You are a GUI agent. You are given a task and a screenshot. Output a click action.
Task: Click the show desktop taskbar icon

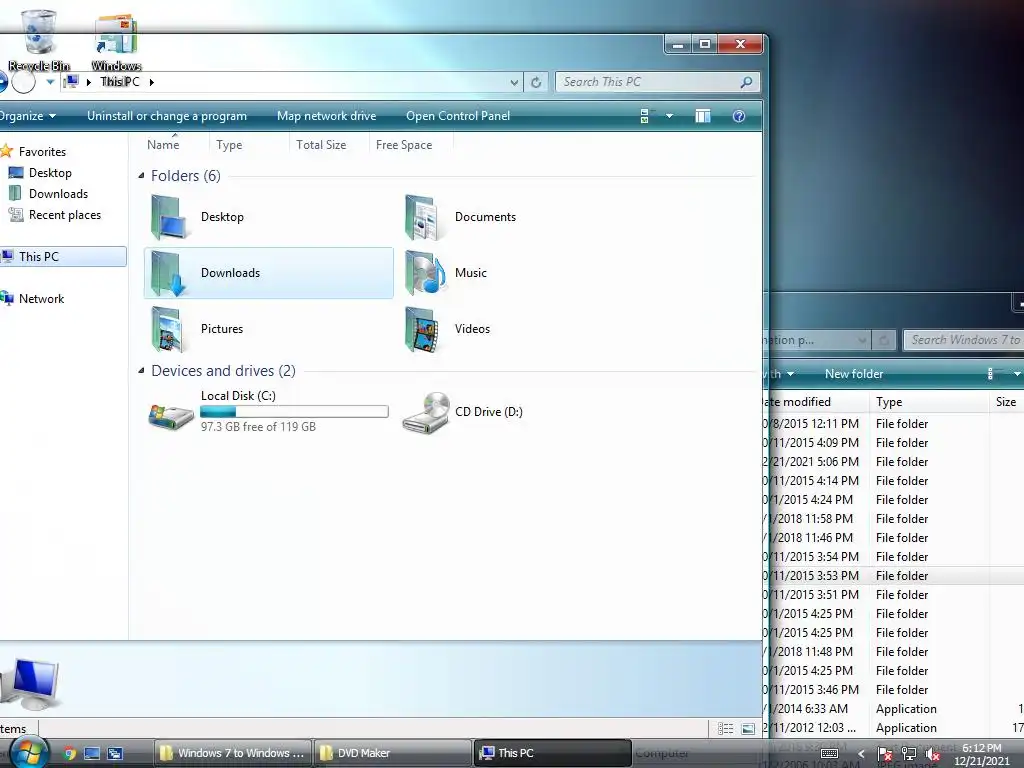point(92,753)
